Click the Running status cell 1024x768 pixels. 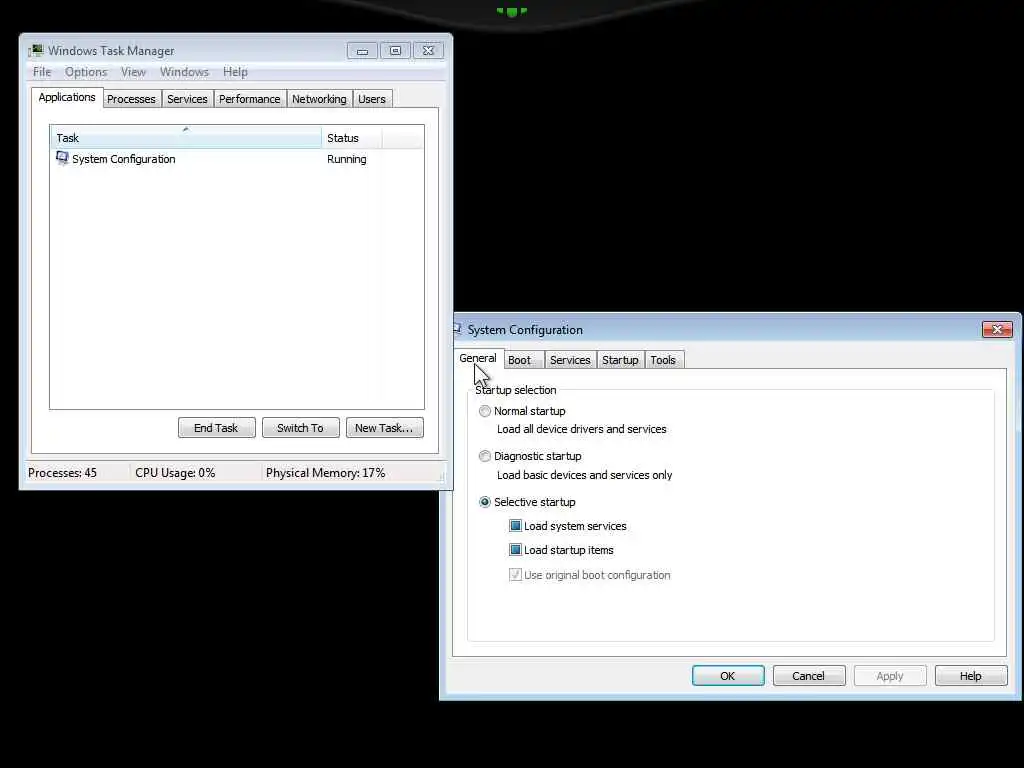pos(347,159)
